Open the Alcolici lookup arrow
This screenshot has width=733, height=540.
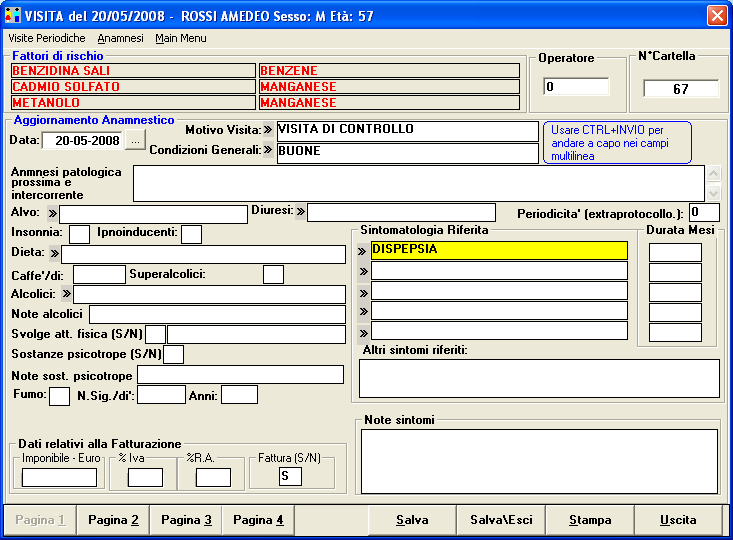(67, 294)
